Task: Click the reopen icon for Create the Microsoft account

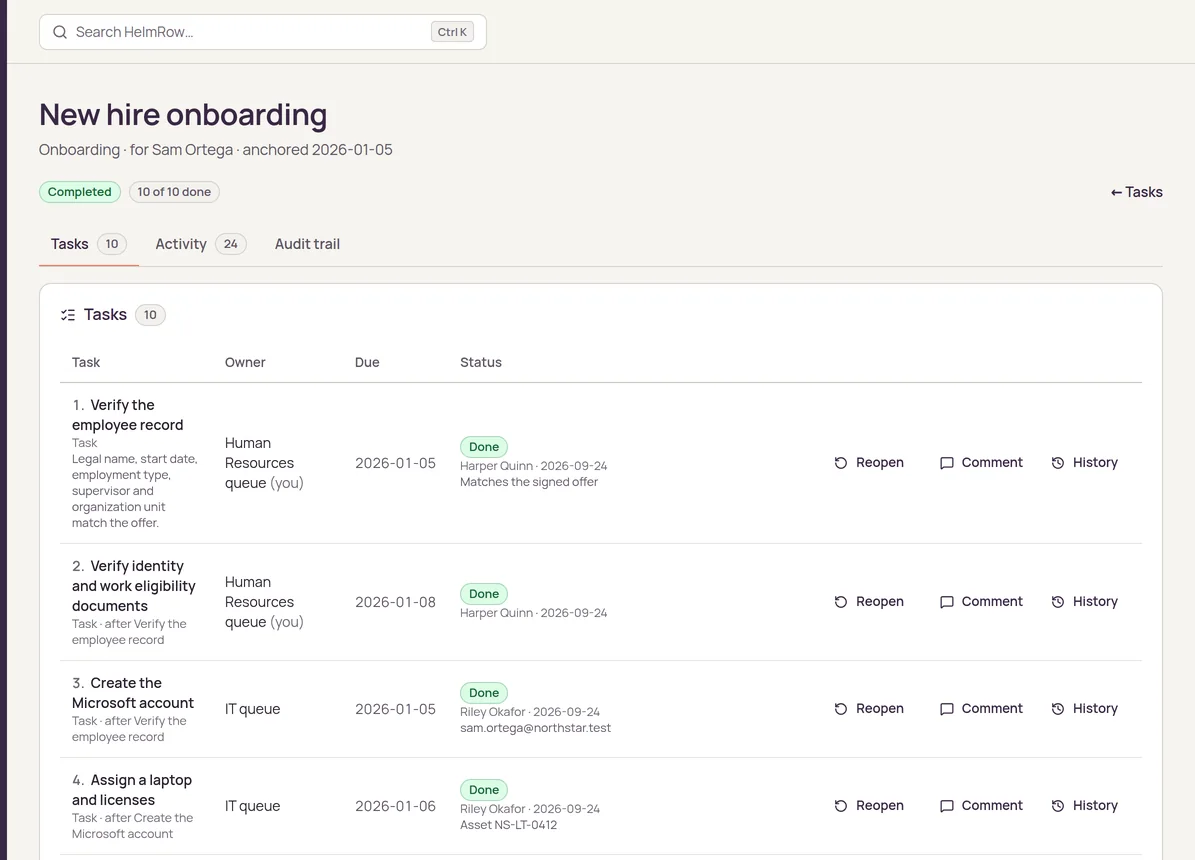Action: 841,709
